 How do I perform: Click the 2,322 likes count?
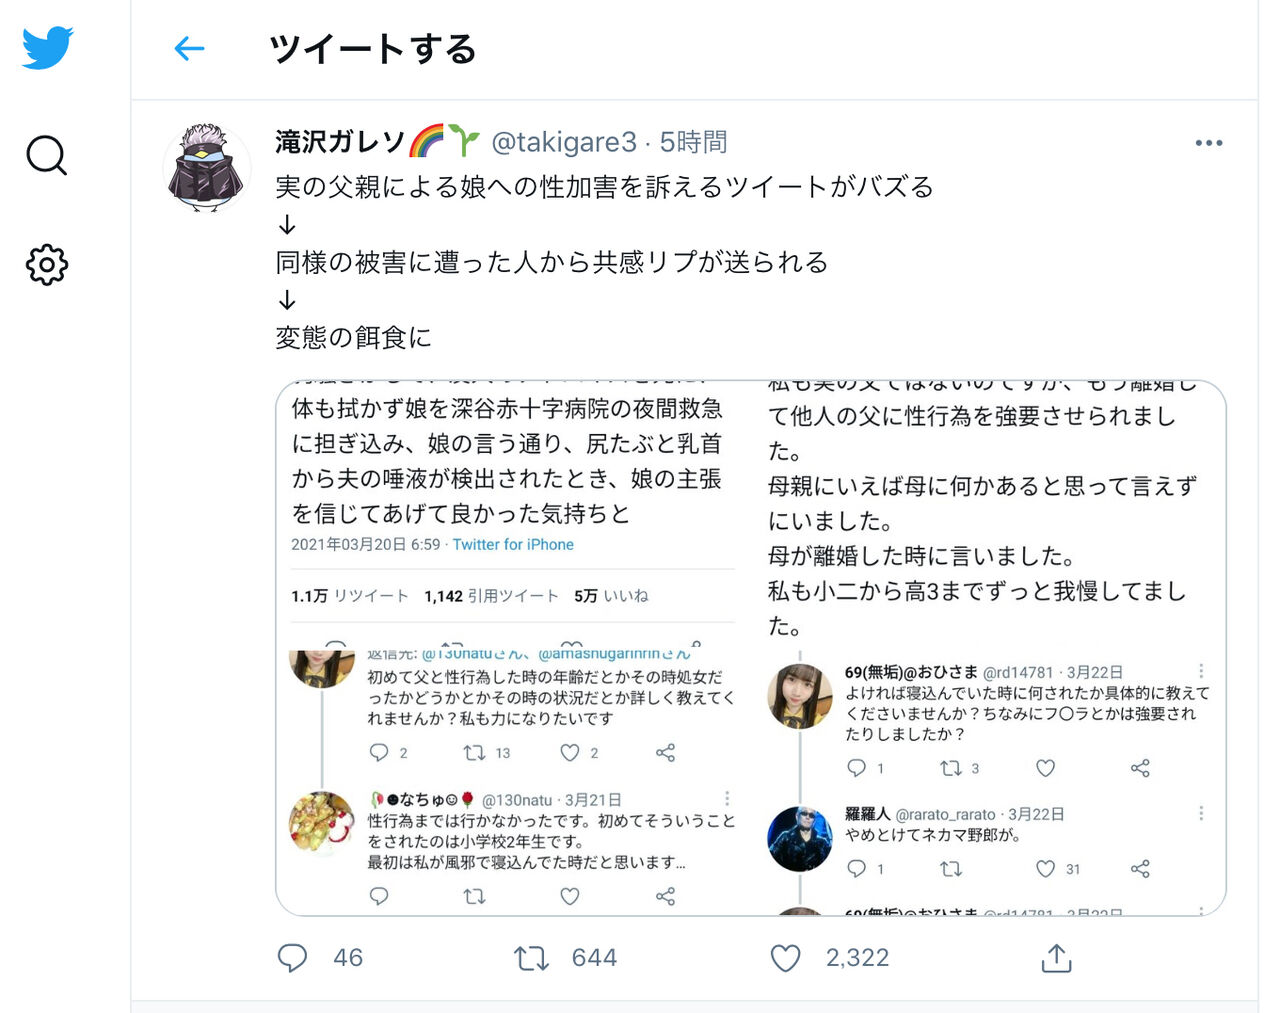tap(857, 958)
